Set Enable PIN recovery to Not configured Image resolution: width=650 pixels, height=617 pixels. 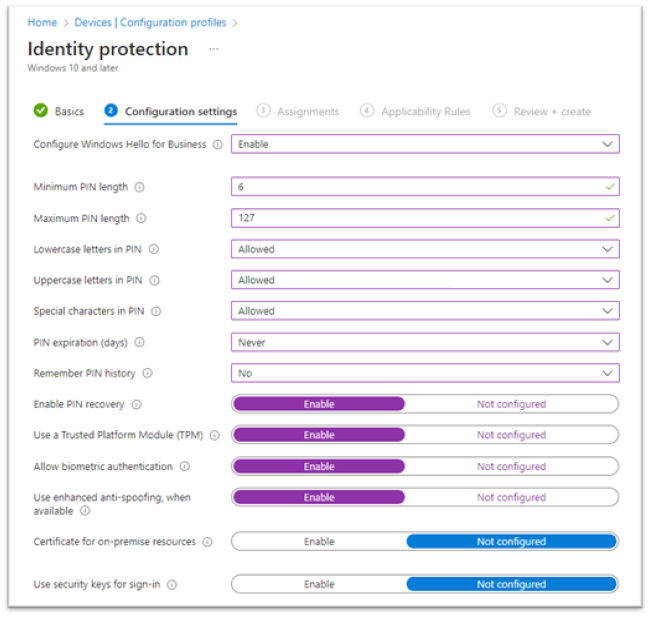(511, 404)
